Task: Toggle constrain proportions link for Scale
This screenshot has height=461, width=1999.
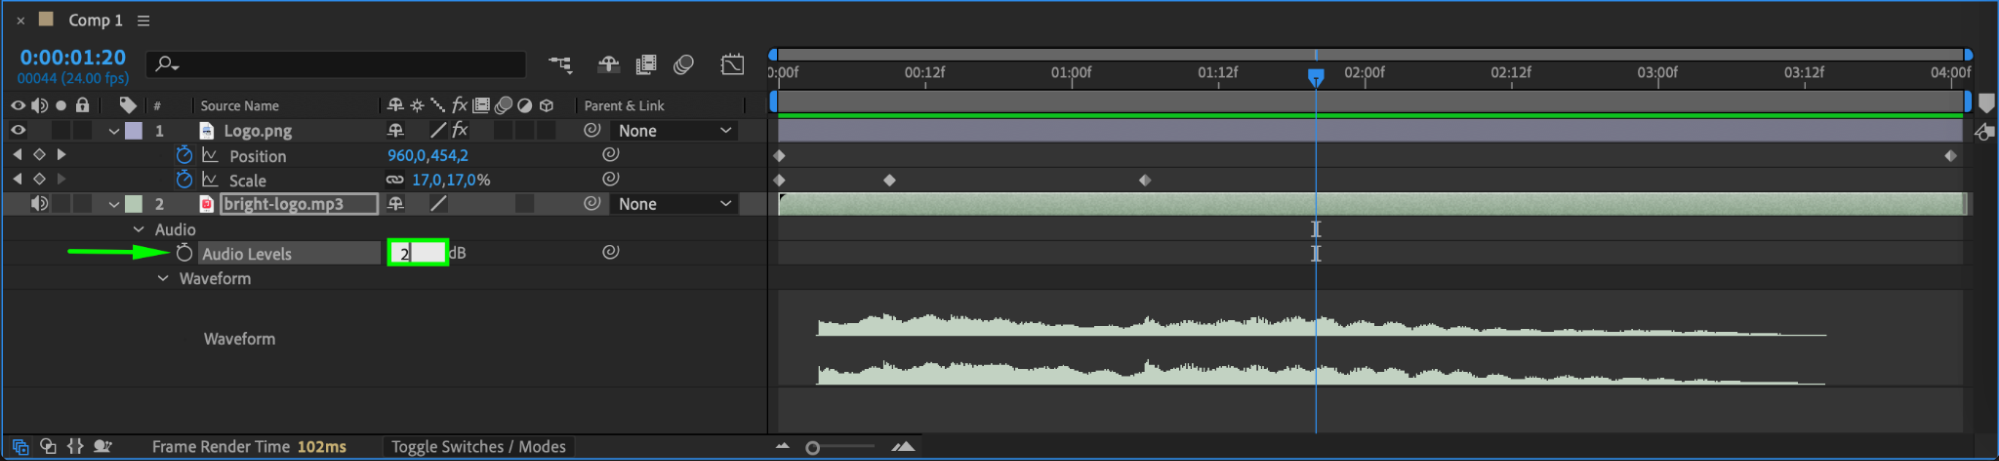Action: (x=395, y=180)
